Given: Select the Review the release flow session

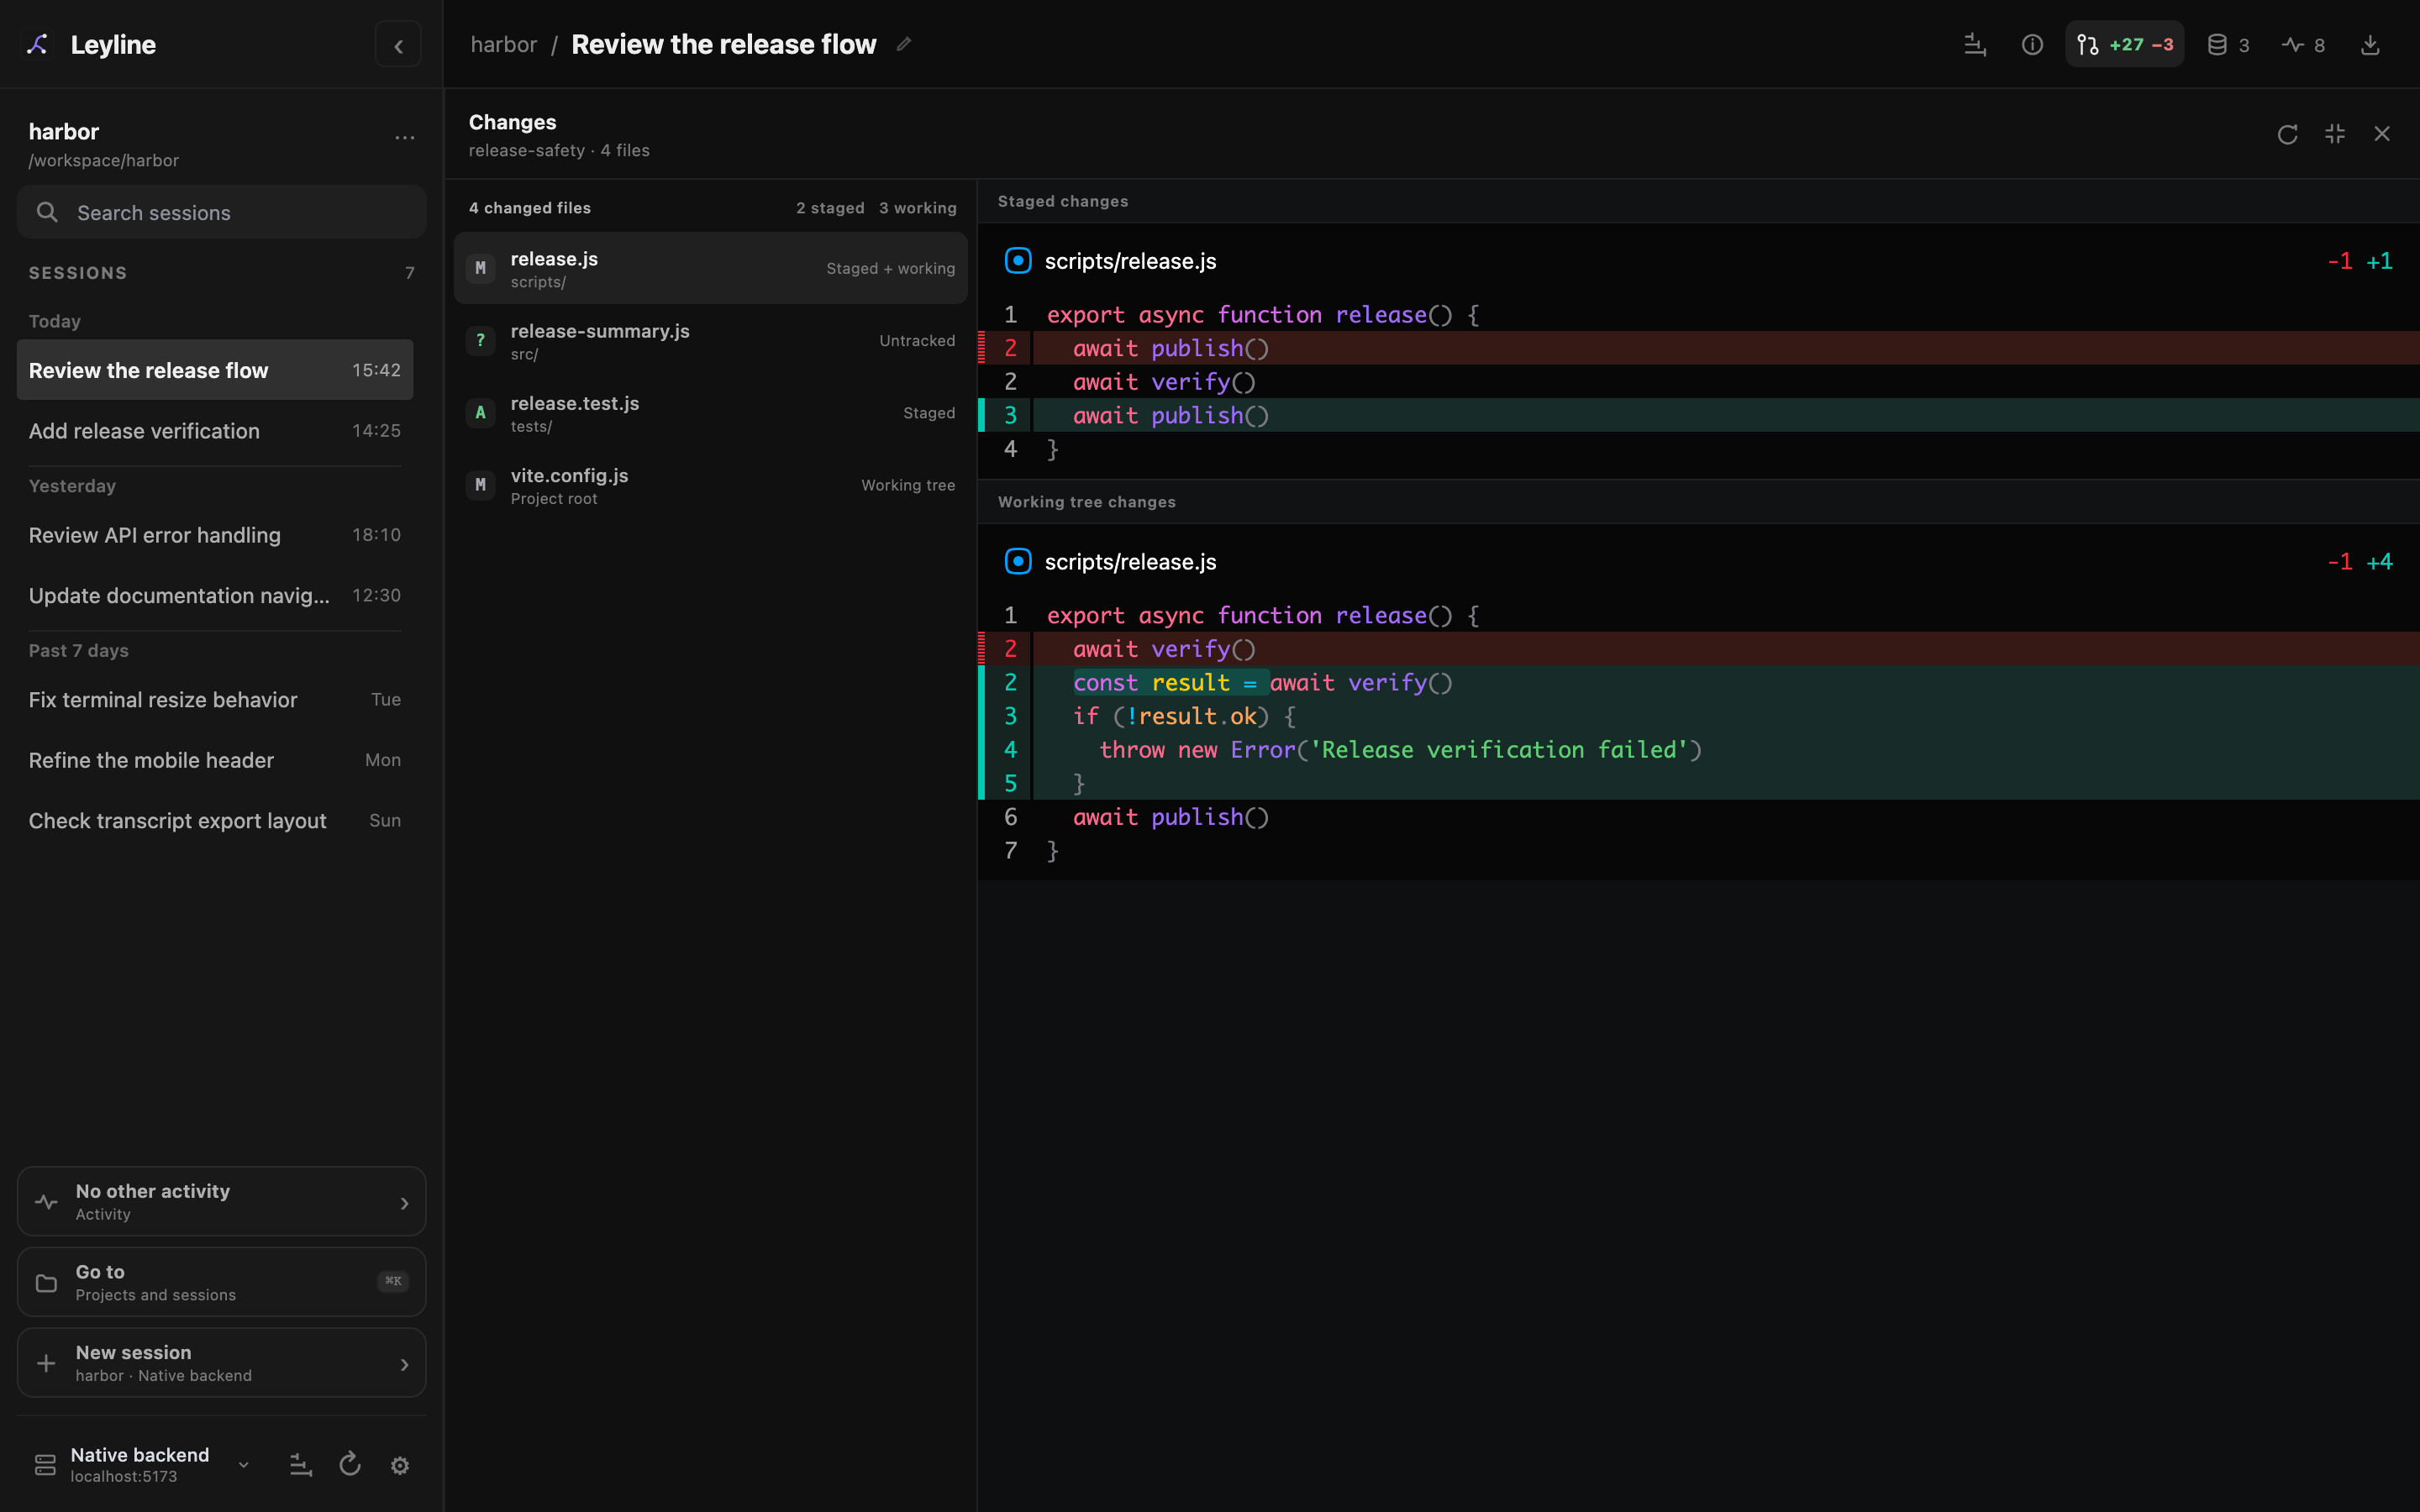Looking at the screenshot, I should click(x=215, y=370).
